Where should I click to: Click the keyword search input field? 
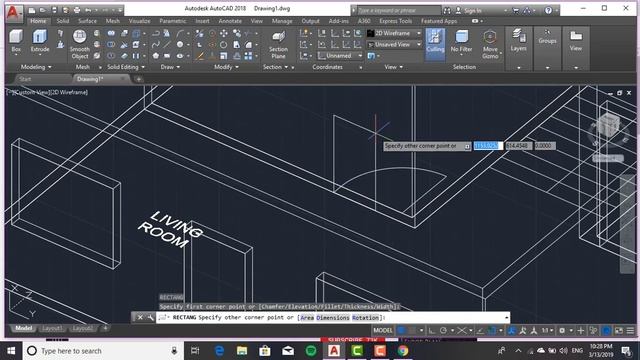click(398, 10)
